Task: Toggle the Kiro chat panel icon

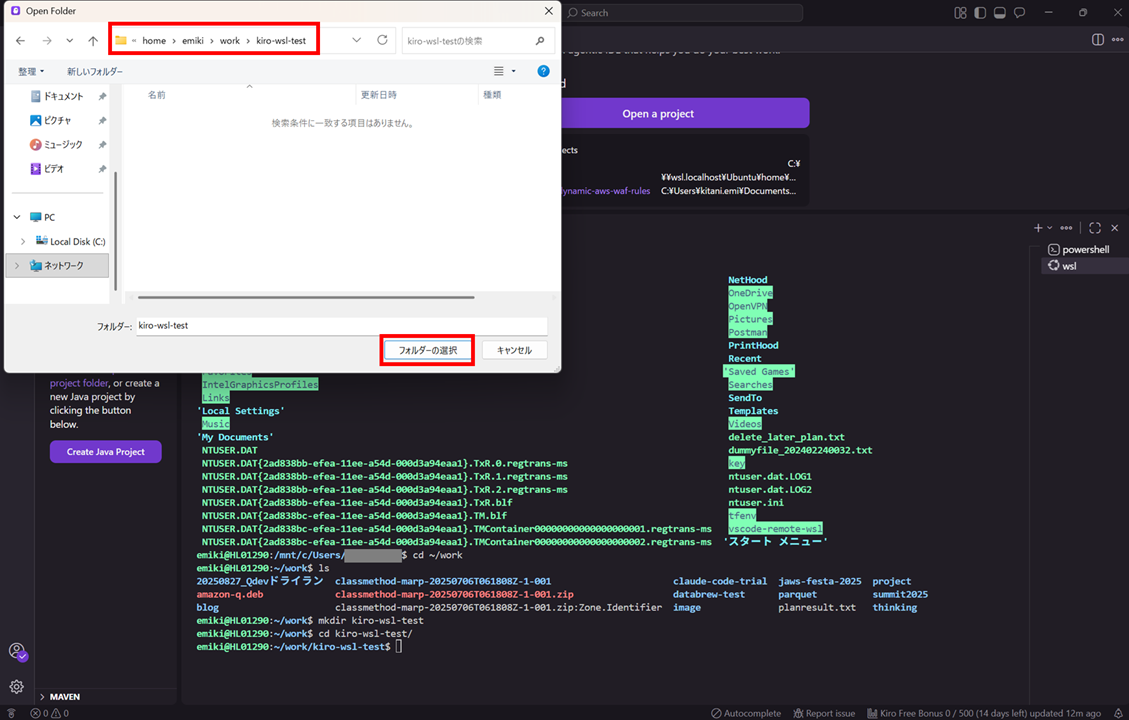Action: pos(1020,12)
